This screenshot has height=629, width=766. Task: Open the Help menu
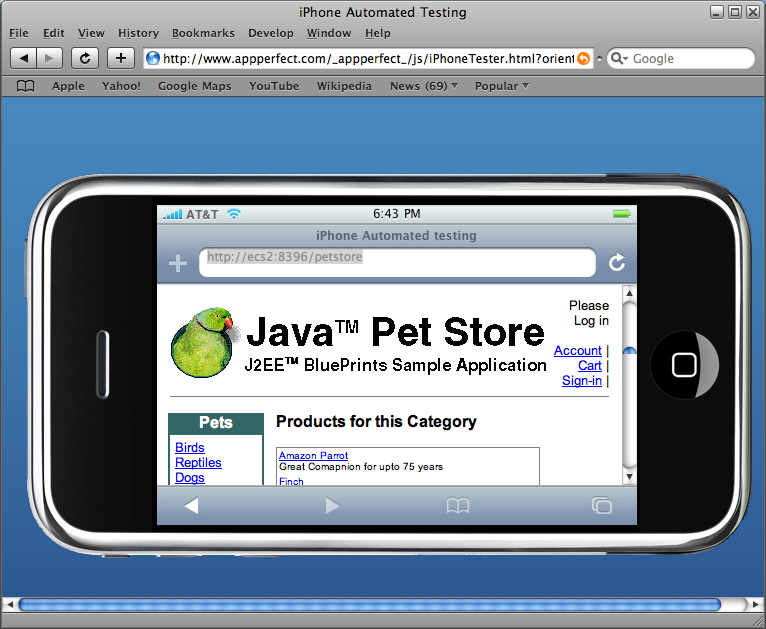[x=378, y=33]
